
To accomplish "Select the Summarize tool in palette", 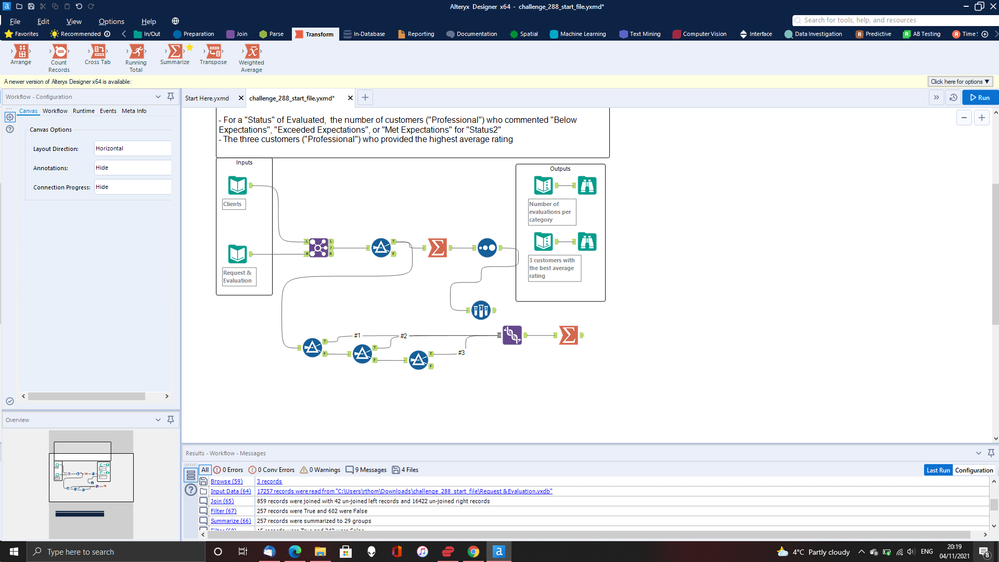I will point(175,55).
